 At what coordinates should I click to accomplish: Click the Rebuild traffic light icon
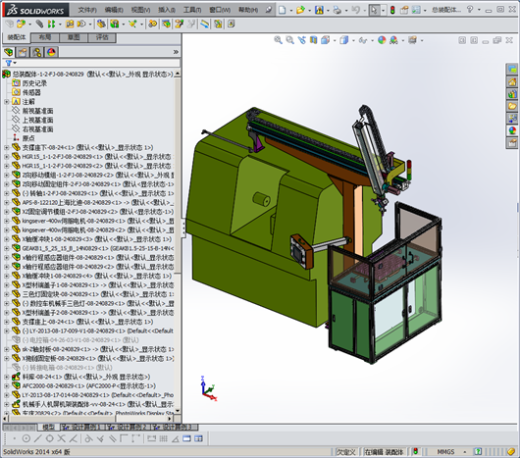point(392,10)
